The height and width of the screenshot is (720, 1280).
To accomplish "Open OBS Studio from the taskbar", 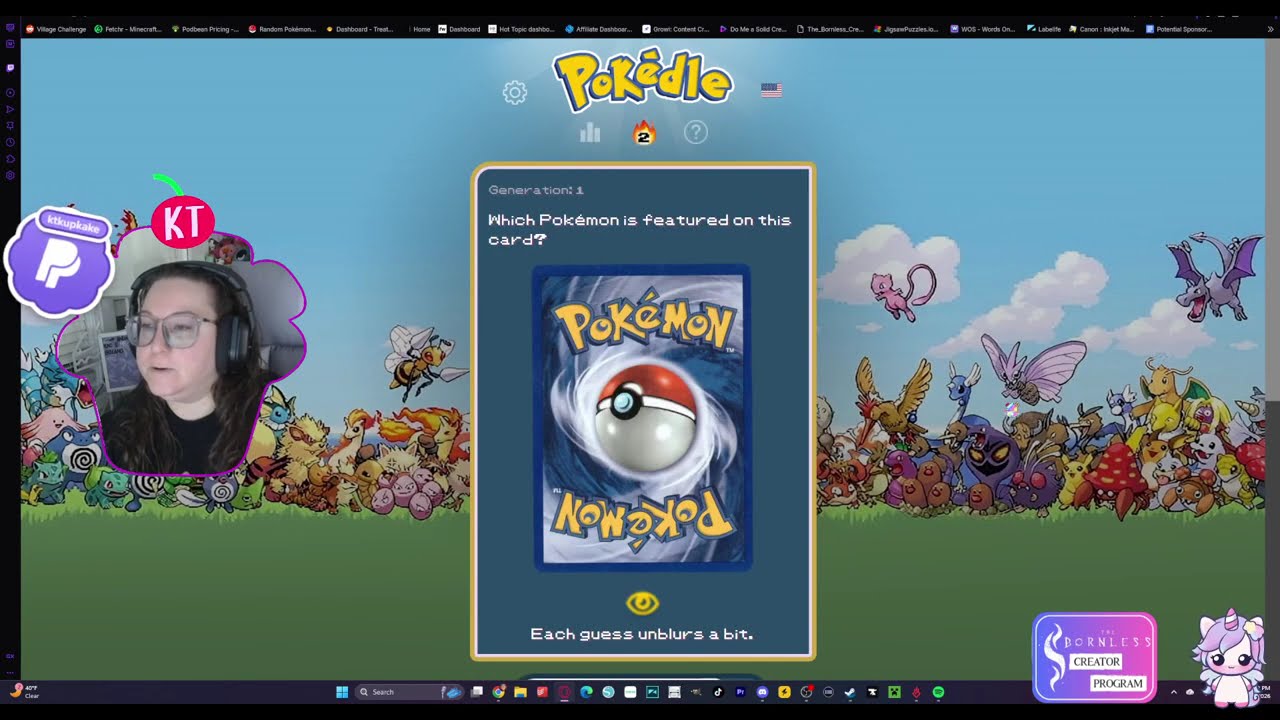I will click(x=806, y=692).
